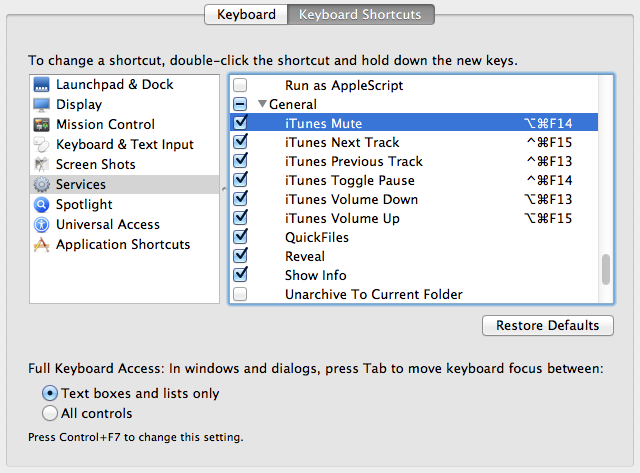Select the Show Info service row label

pyautogui.click(x=316, y=275)
